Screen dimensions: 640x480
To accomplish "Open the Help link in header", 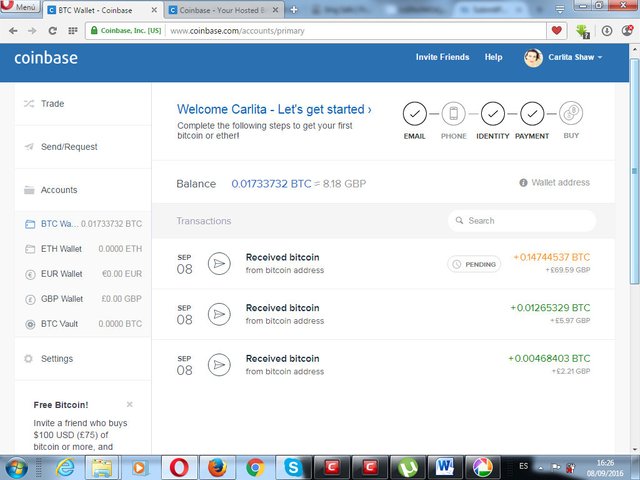I will point(493,57).
